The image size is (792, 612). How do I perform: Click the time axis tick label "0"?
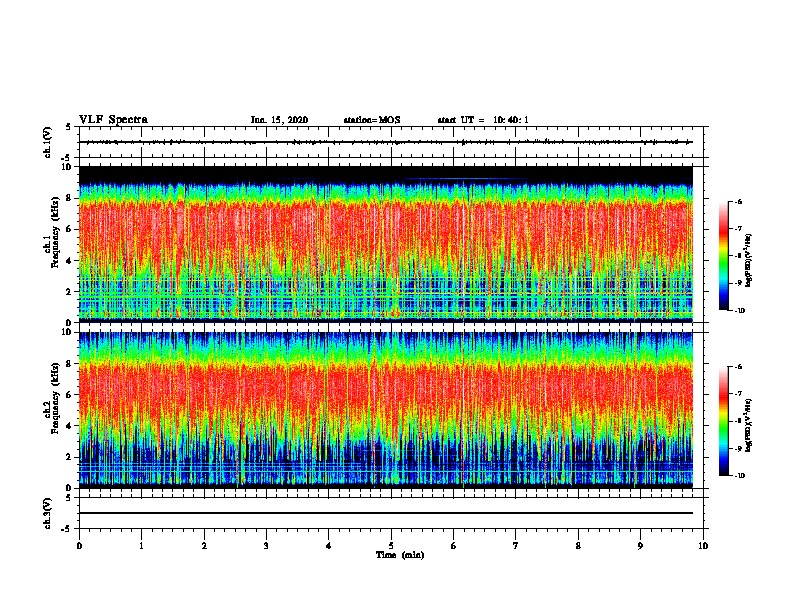point(79,546)
